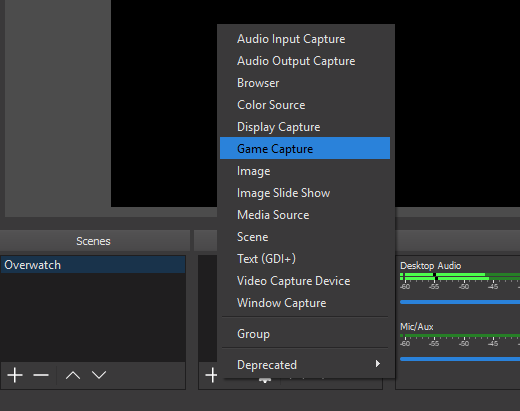The image size is (520, 411).
Task: Remove selected scene with minus icon
Action: [41, 375]
